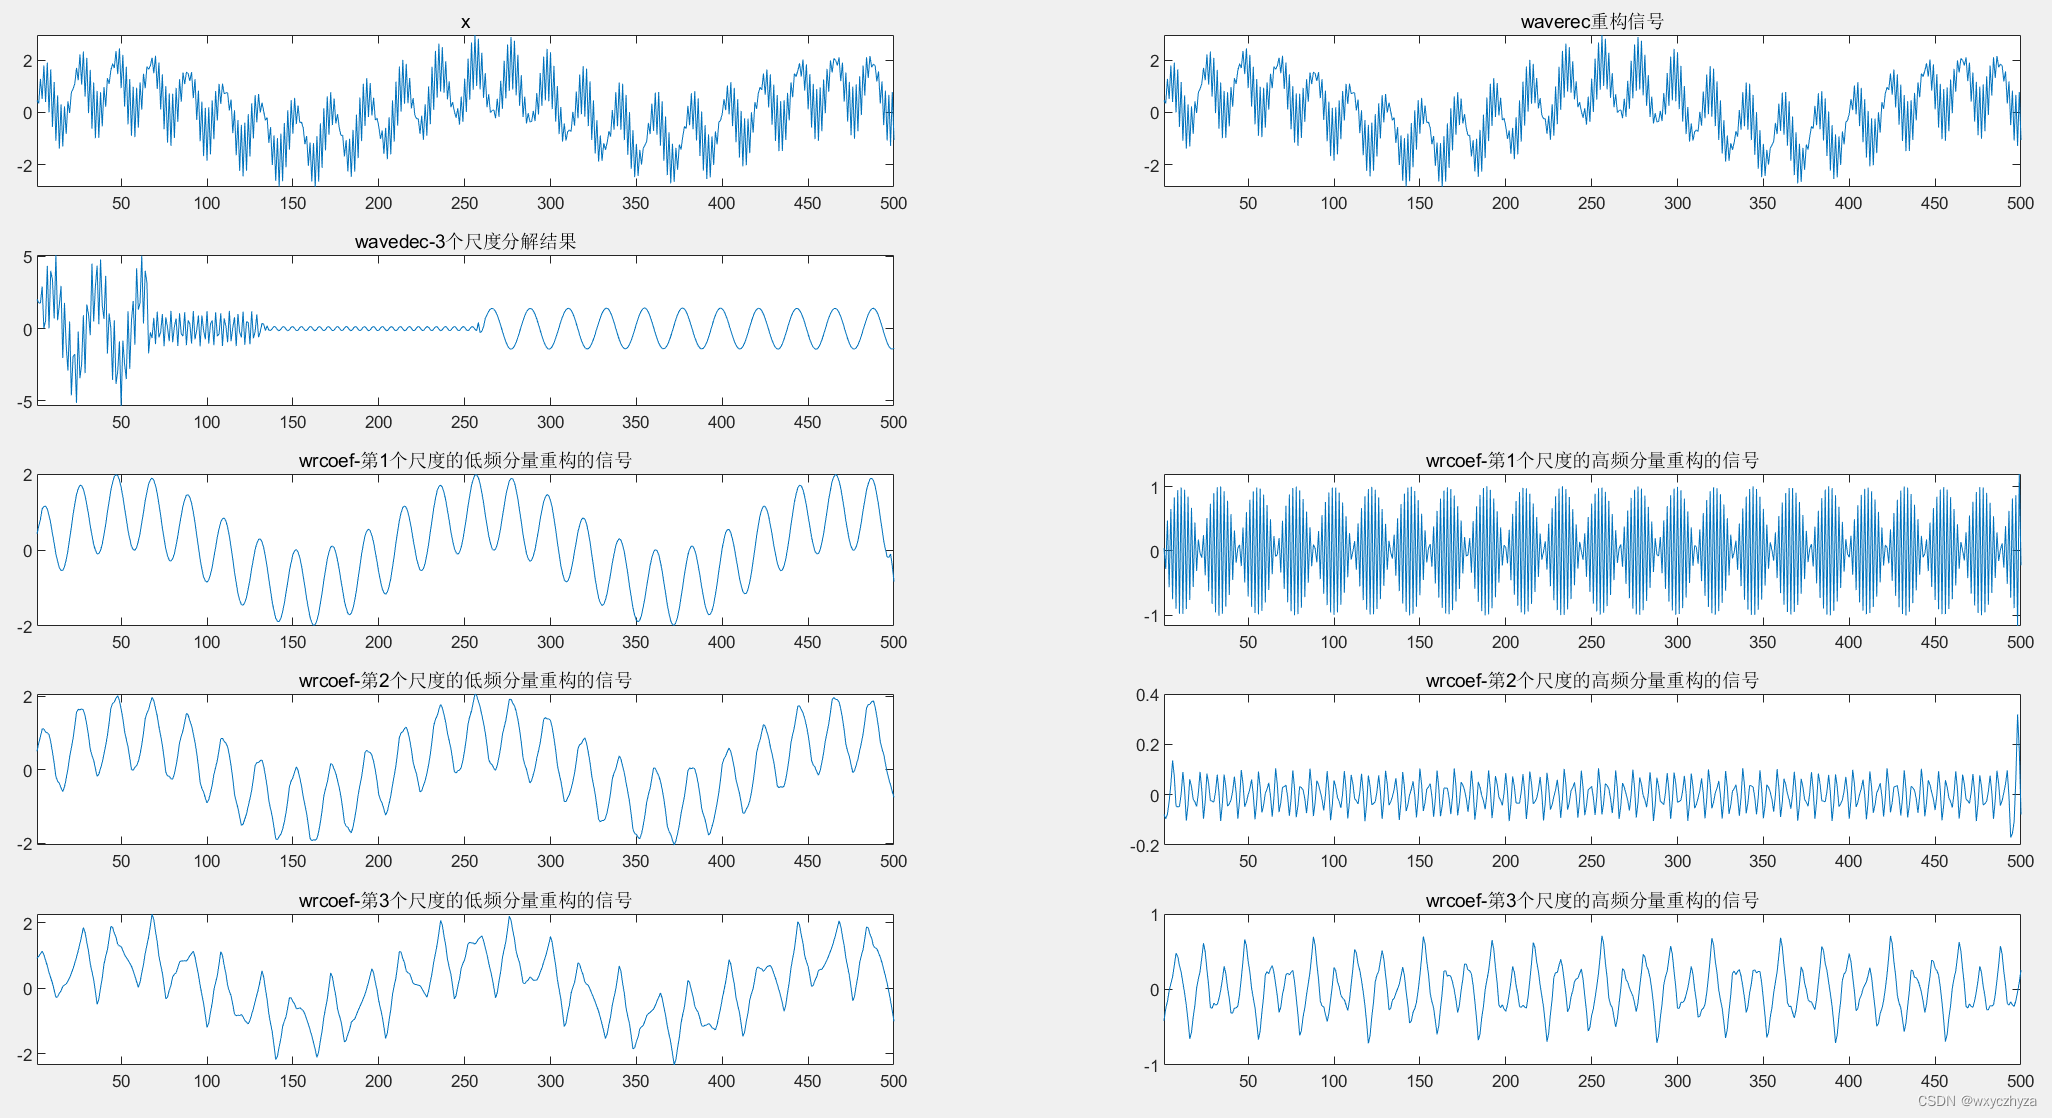Image resolution: width=2052 pixels, height=1118 pixels.
Task: Click the original signal plot titled x
Action: [465, 110]
